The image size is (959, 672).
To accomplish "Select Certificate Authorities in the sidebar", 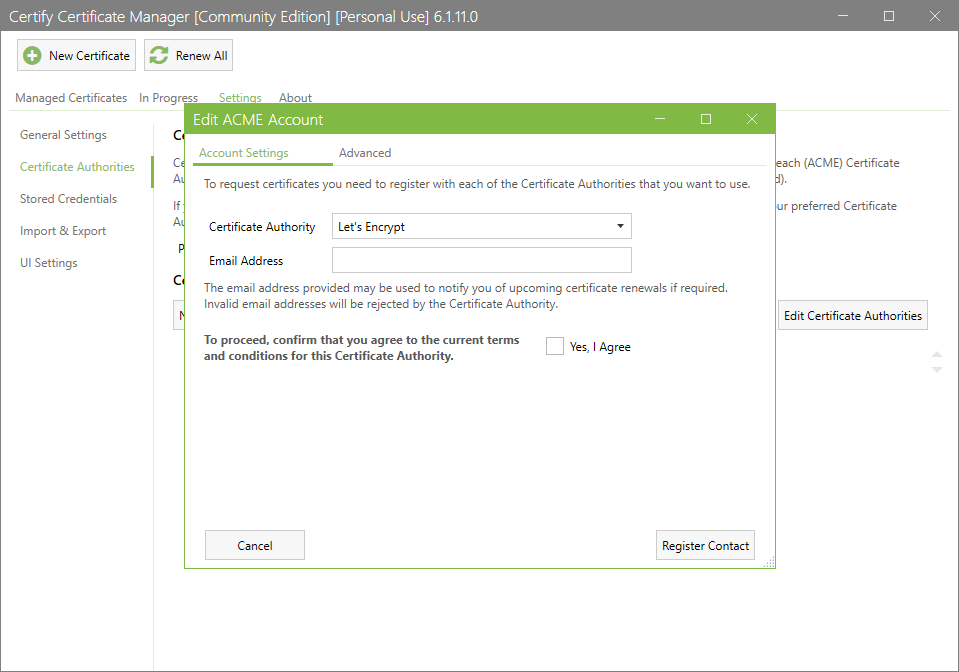I will [x=77, y=166].
